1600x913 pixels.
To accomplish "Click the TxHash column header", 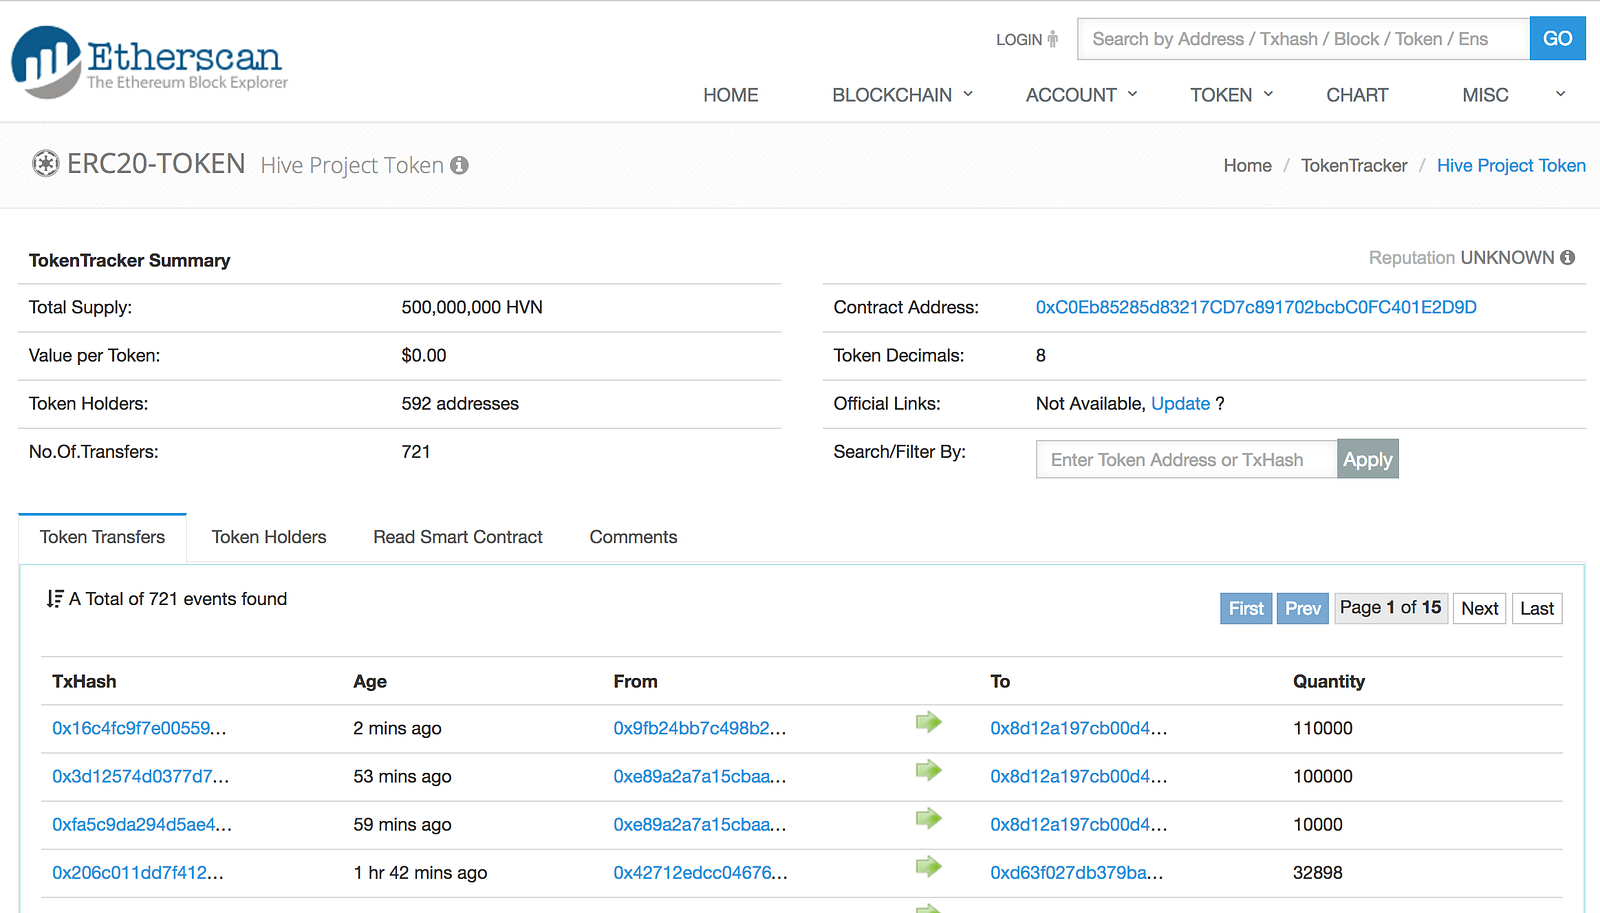I will 84,681.
